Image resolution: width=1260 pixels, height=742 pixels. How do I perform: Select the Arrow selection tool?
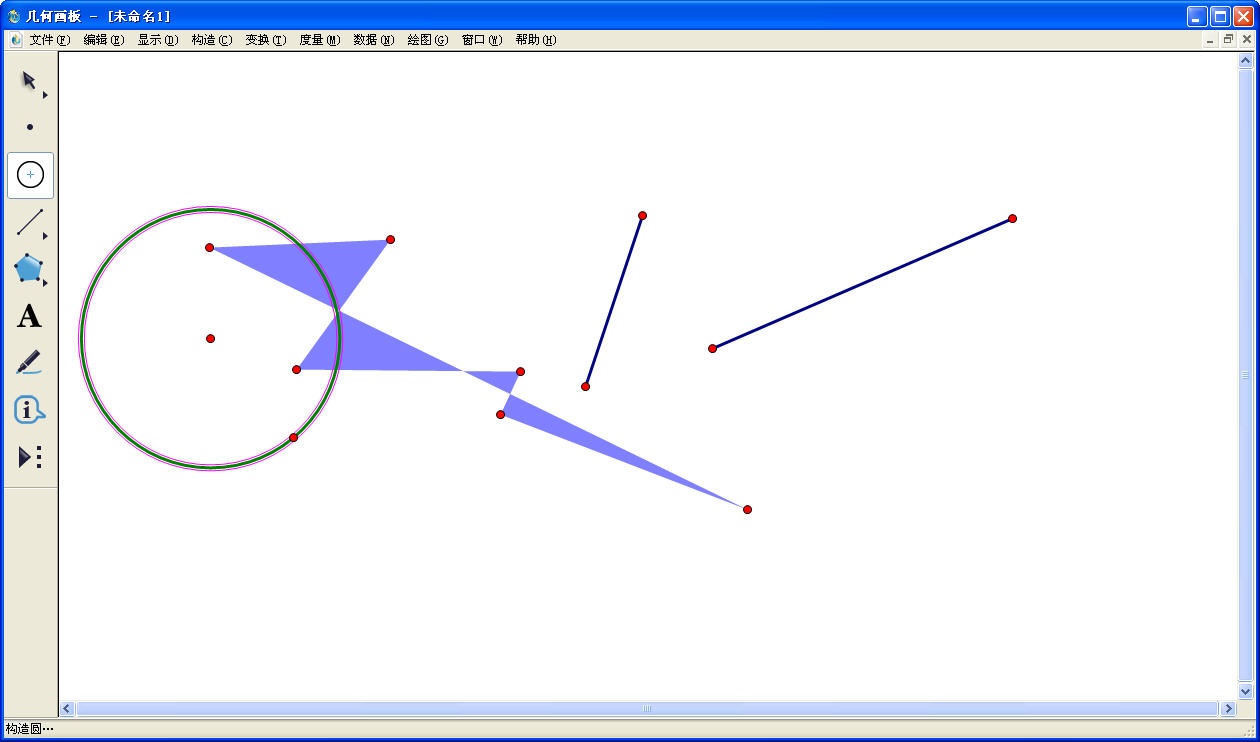pos(29,80)
